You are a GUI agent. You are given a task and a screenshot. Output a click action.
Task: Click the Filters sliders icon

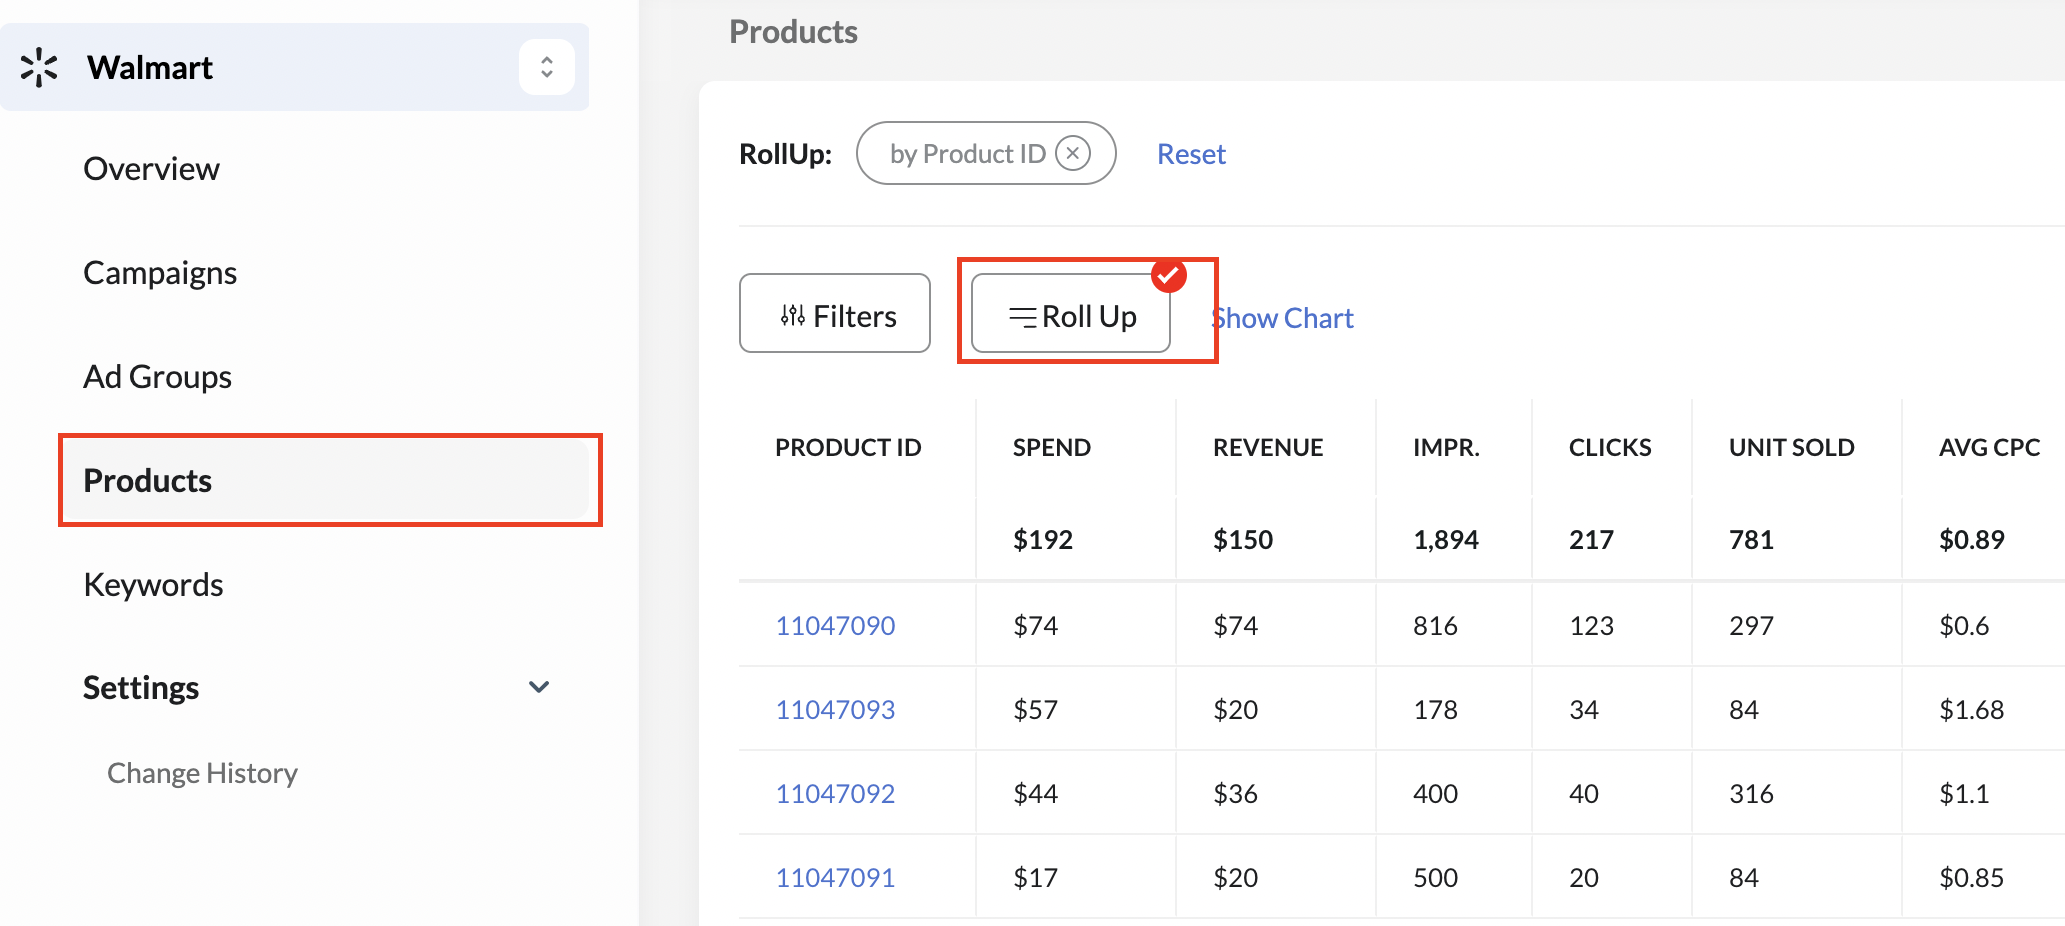(x=793, y=316)
